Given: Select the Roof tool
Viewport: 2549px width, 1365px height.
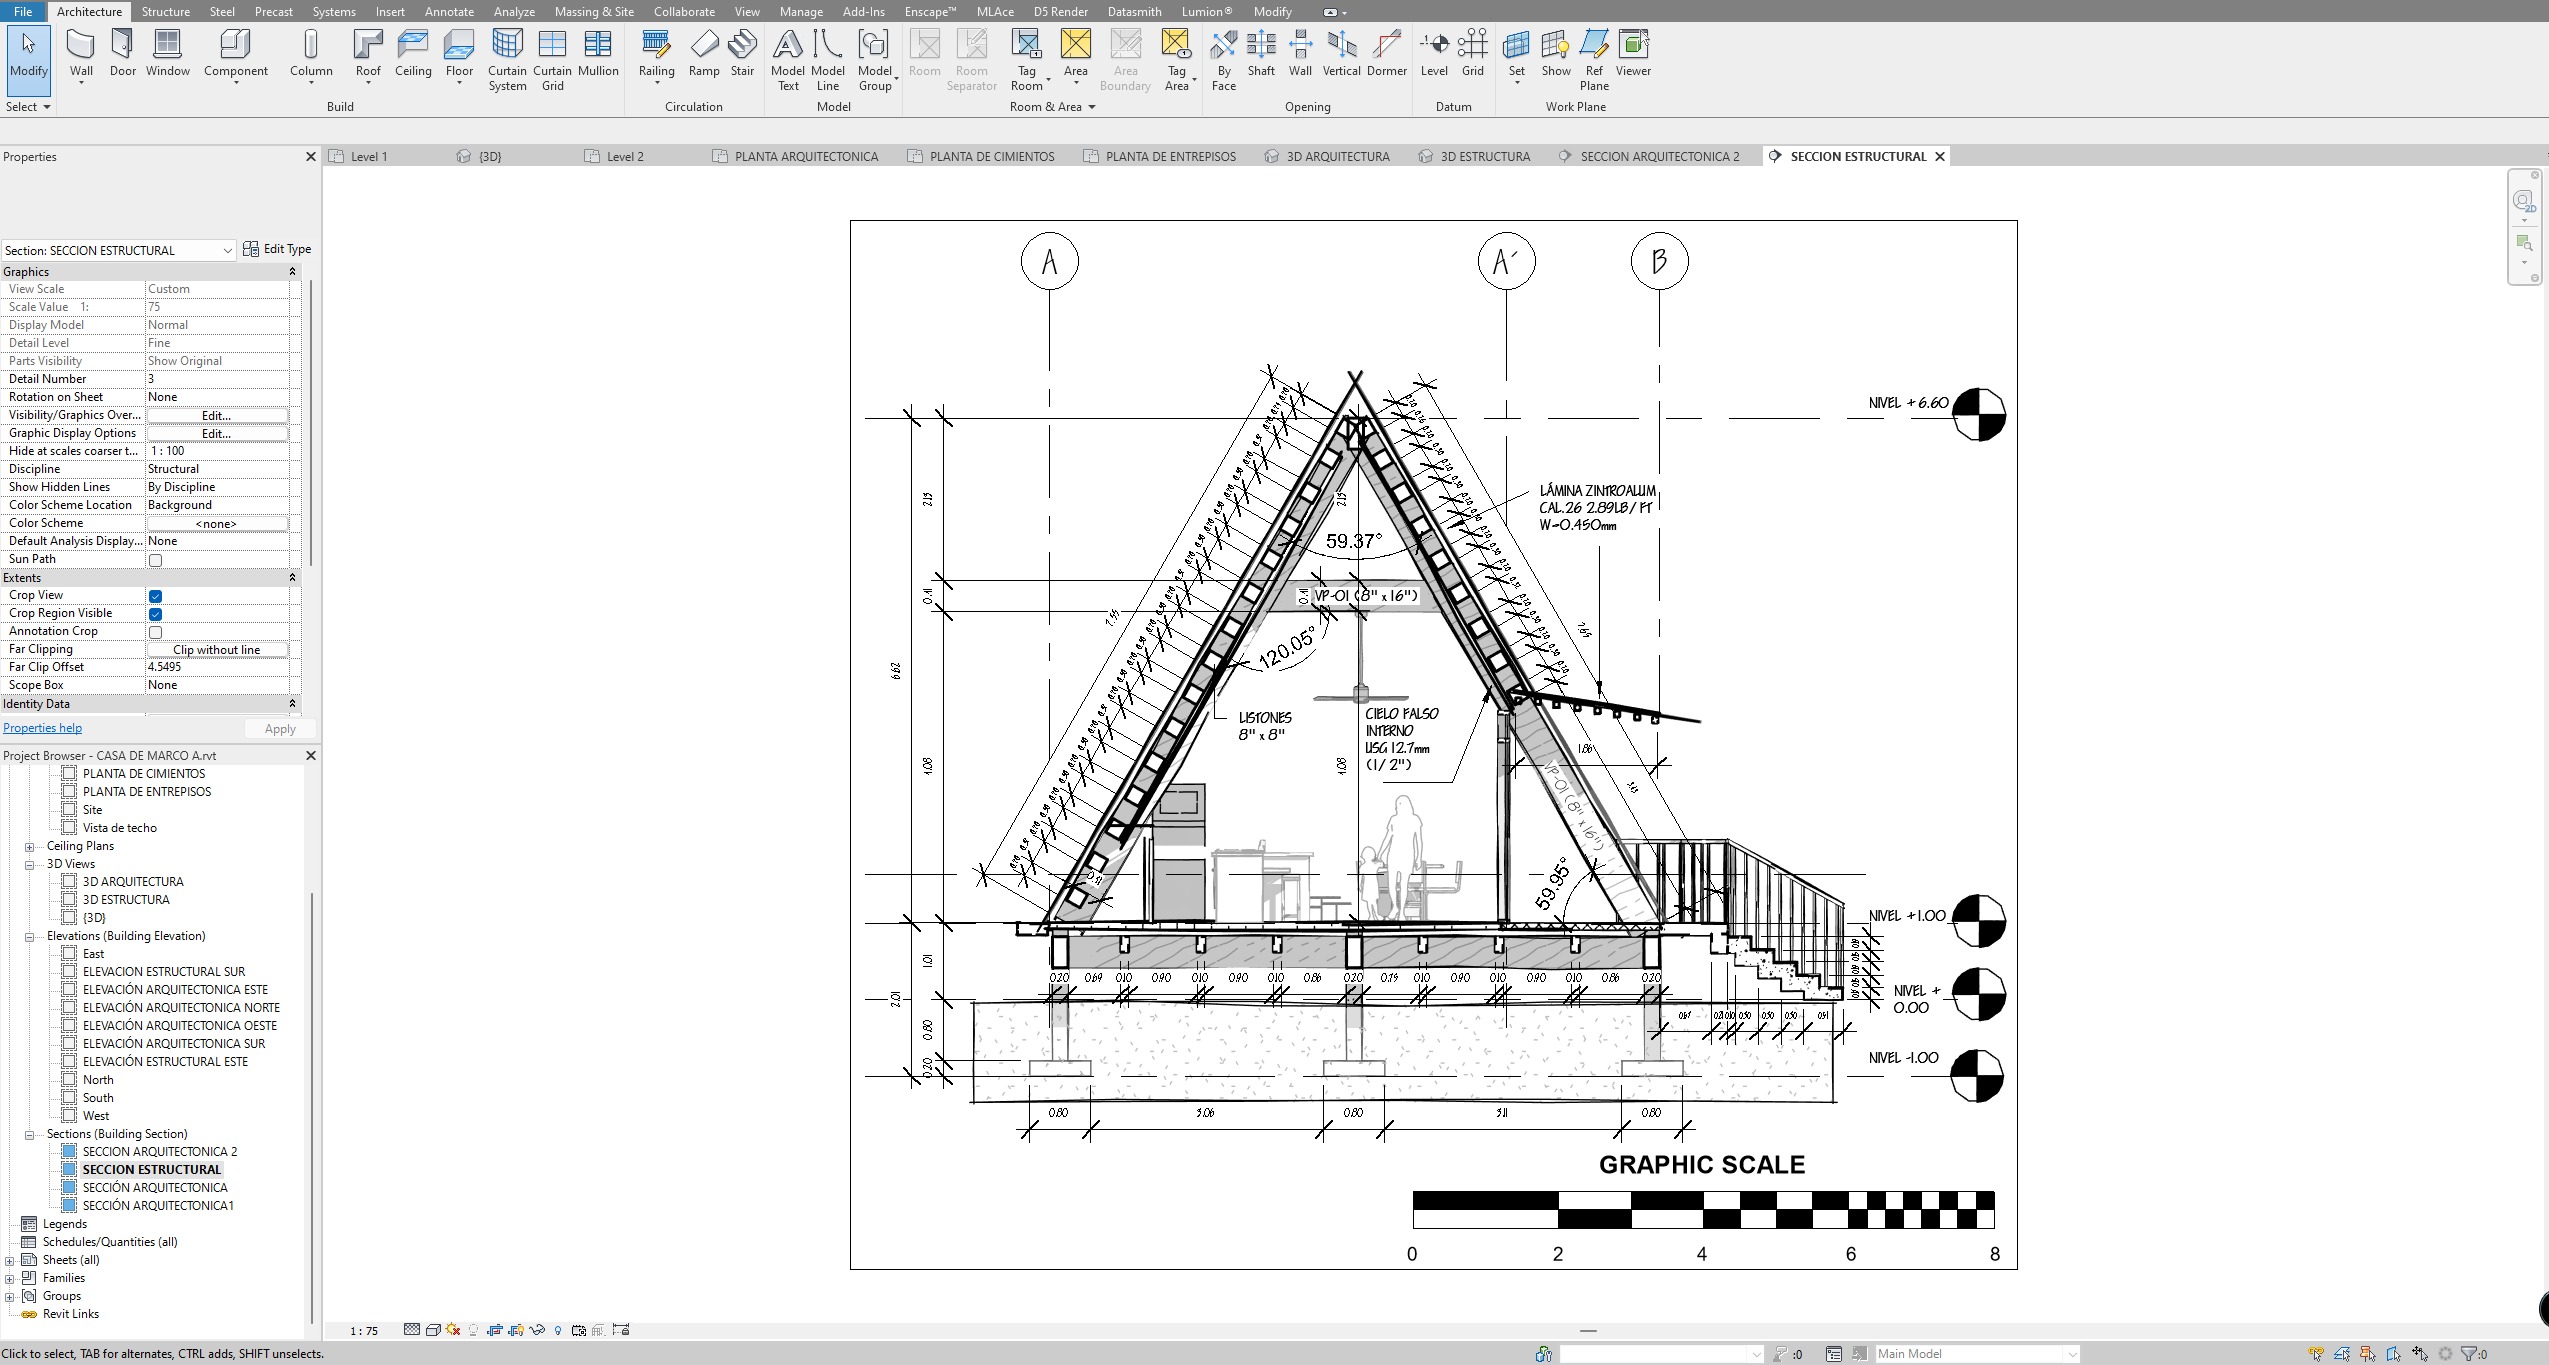Looking at the screenshot, I should [368, 55].
